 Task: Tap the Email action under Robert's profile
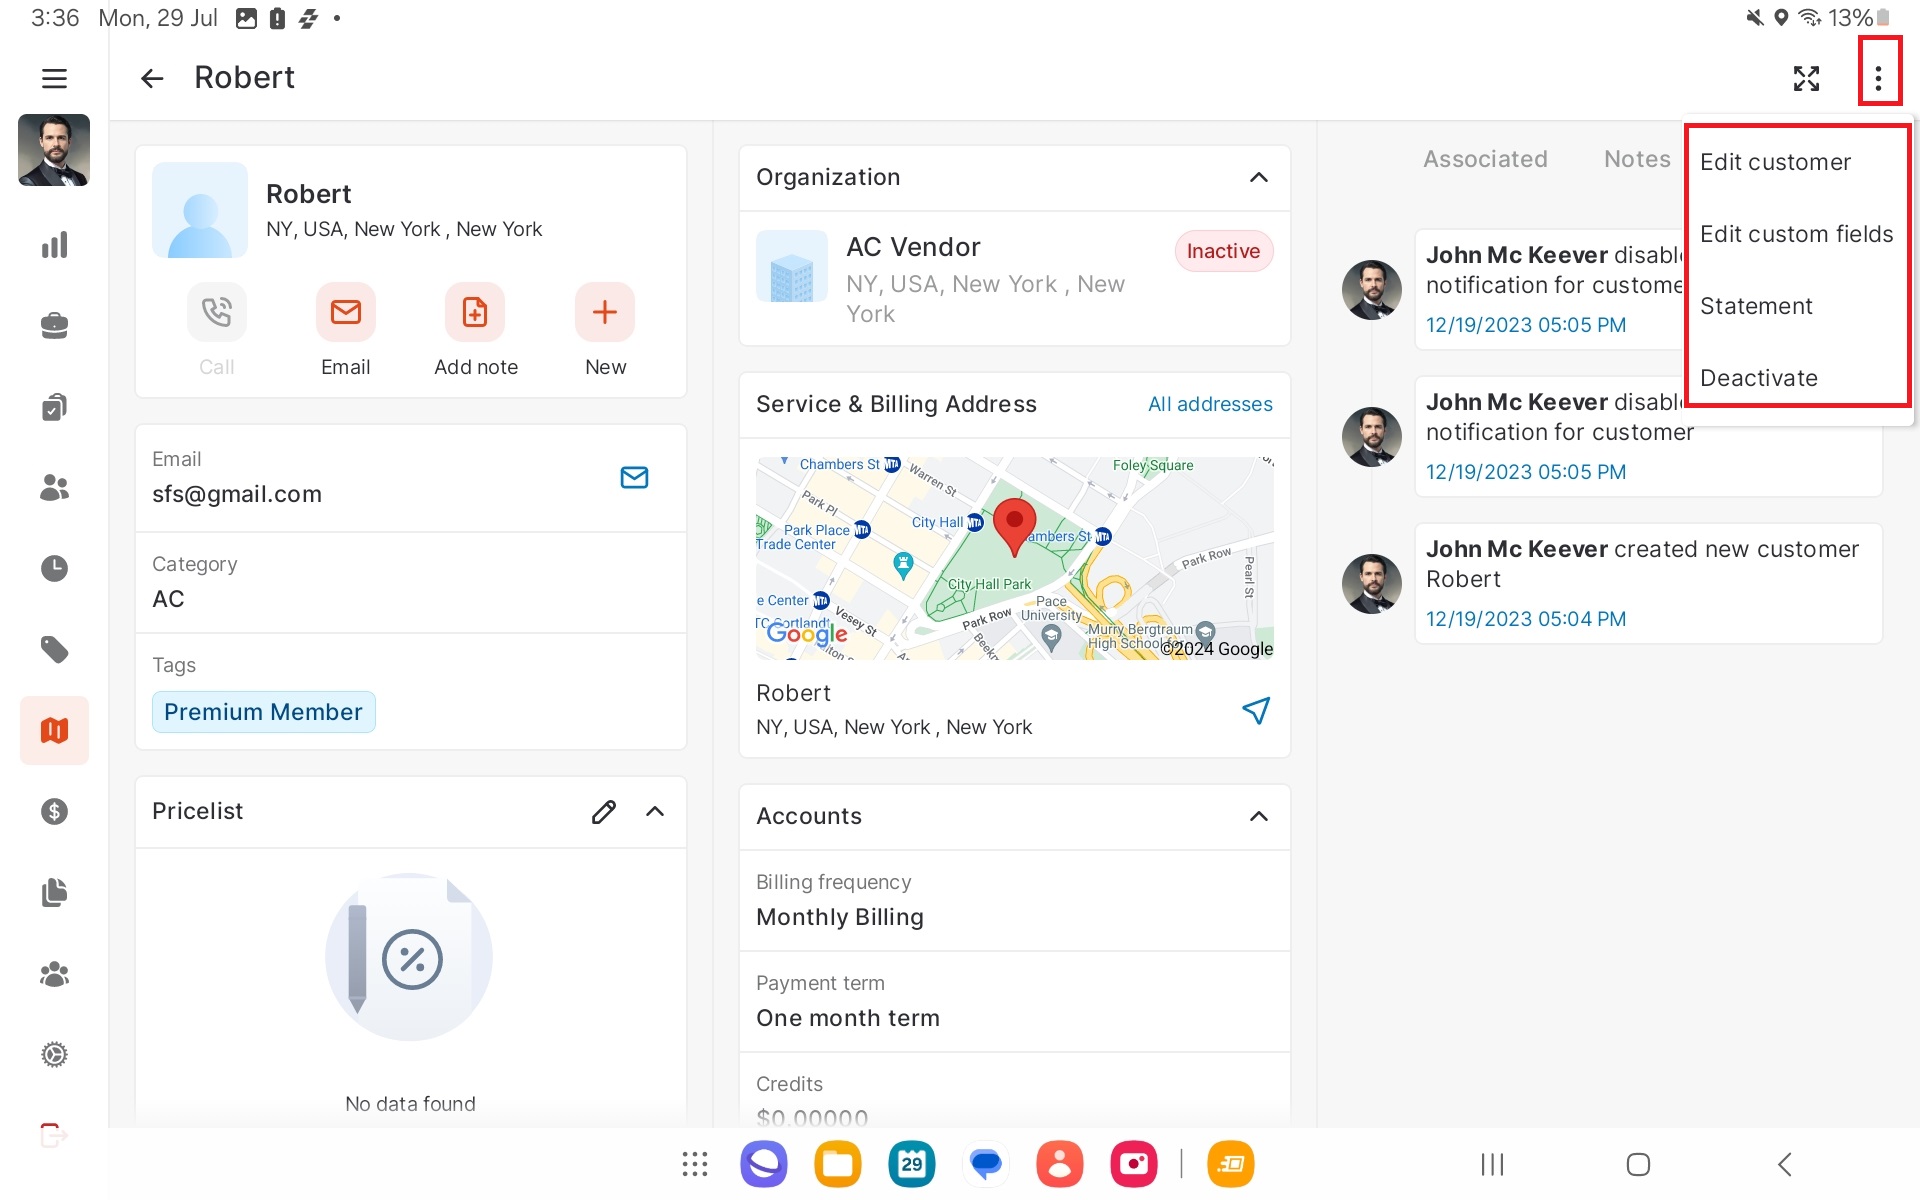click(345, 313)
